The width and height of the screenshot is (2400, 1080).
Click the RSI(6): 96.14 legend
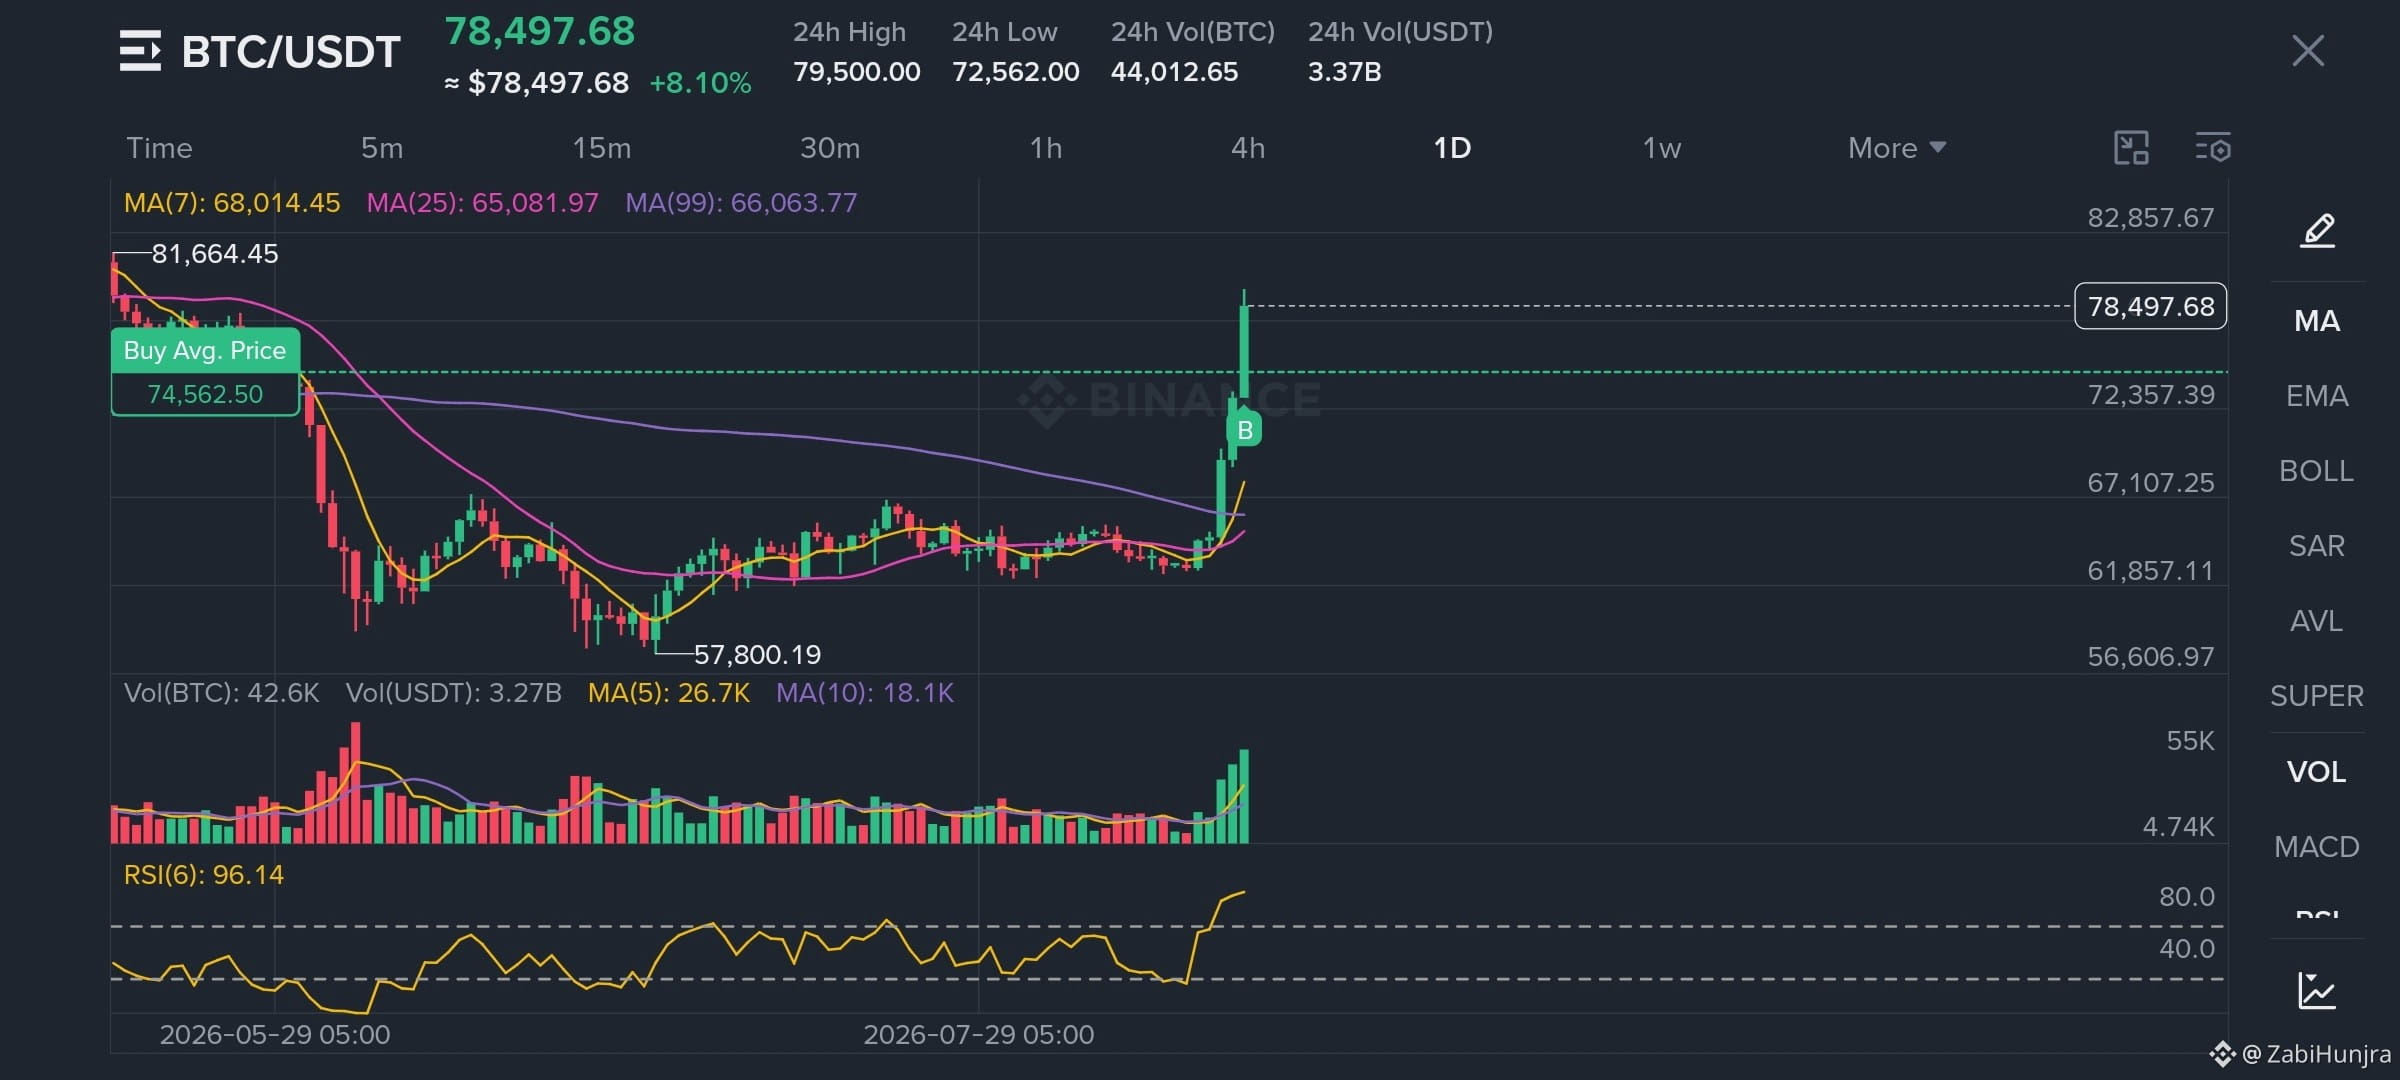(204, 875)
